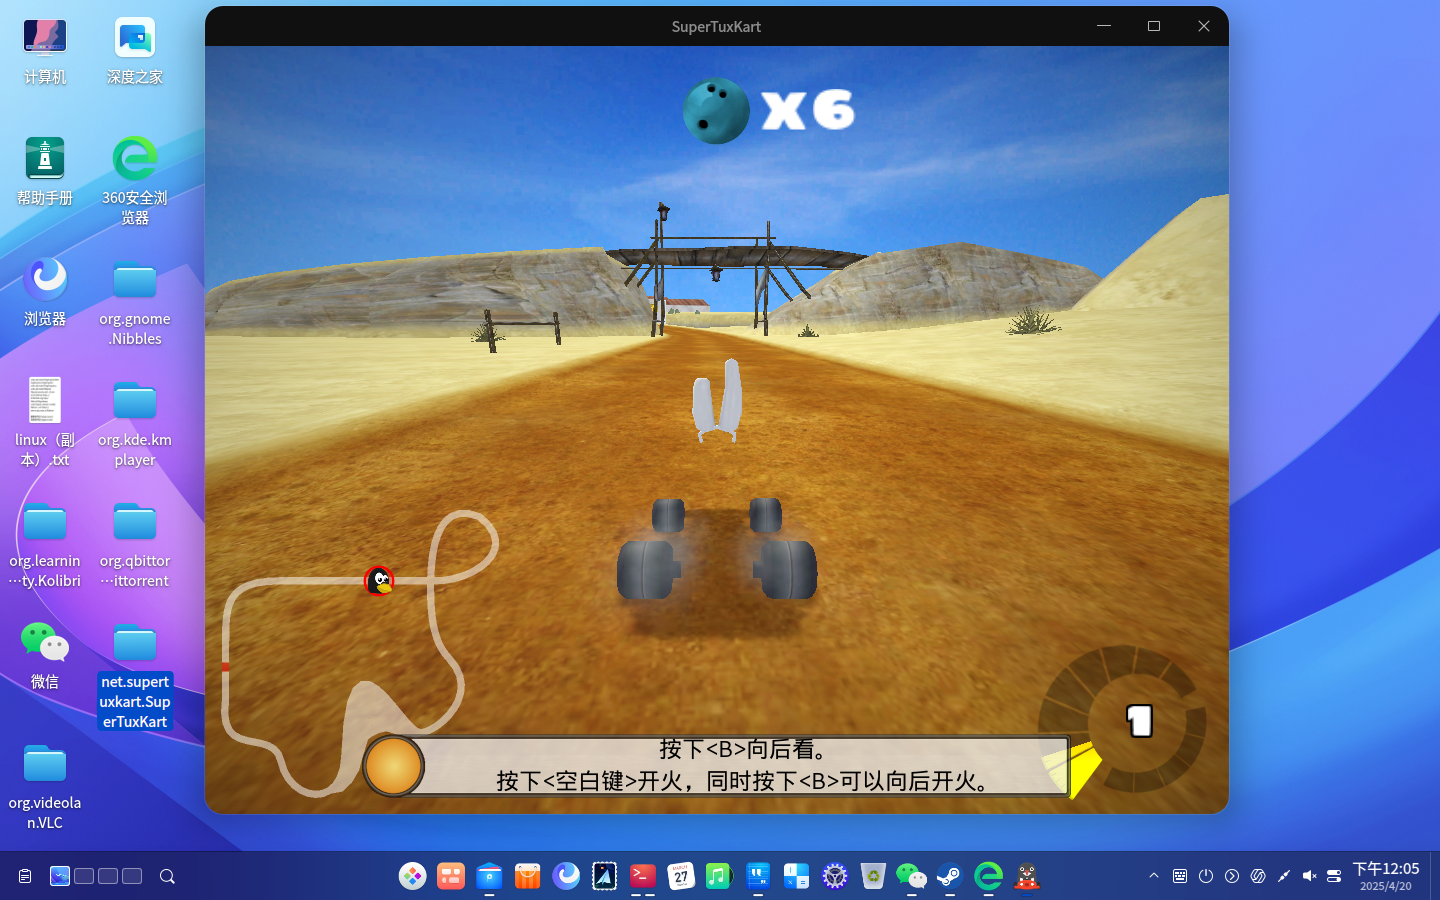This screenshot has height=900, width=1440.
Task: Click the bowling ball powerup icon
Action: tap(716, 110)
